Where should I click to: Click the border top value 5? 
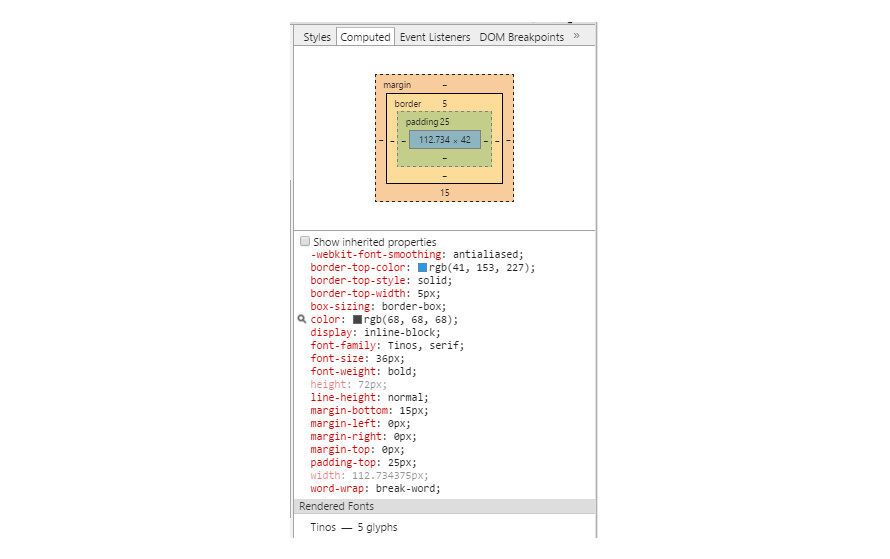pyautogui.click(x=444, y=104)
